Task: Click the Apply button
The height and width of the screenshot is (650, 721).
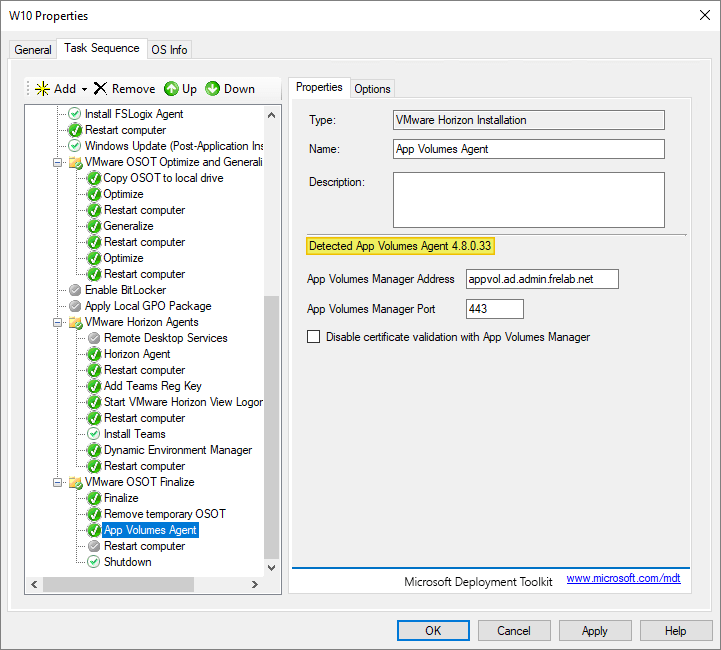Action: 594,631
